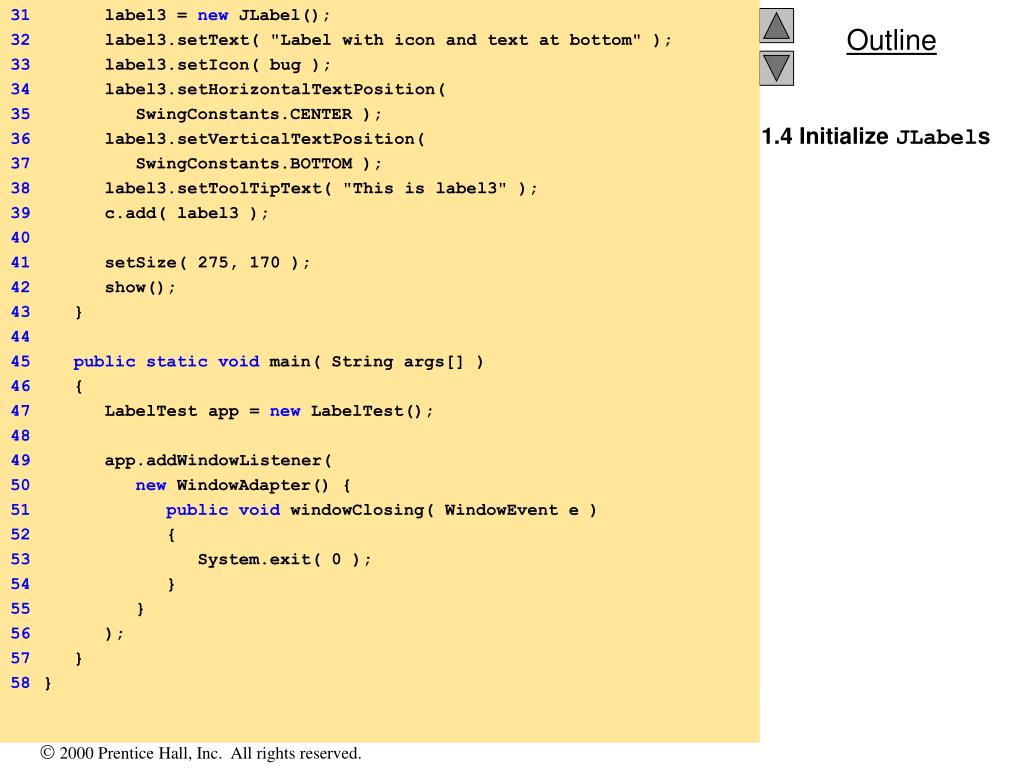Click the up arrow navigation button
Viewport: 1024px width, 768px height.
tap(776, 25)
